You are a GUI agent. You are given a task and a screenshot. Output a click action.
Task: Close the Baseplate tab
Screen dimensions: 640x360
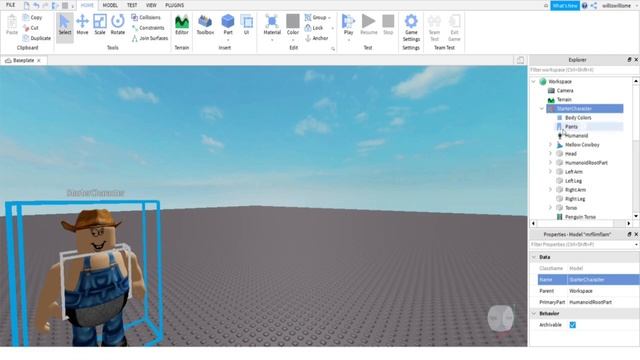tap(39, 60)
